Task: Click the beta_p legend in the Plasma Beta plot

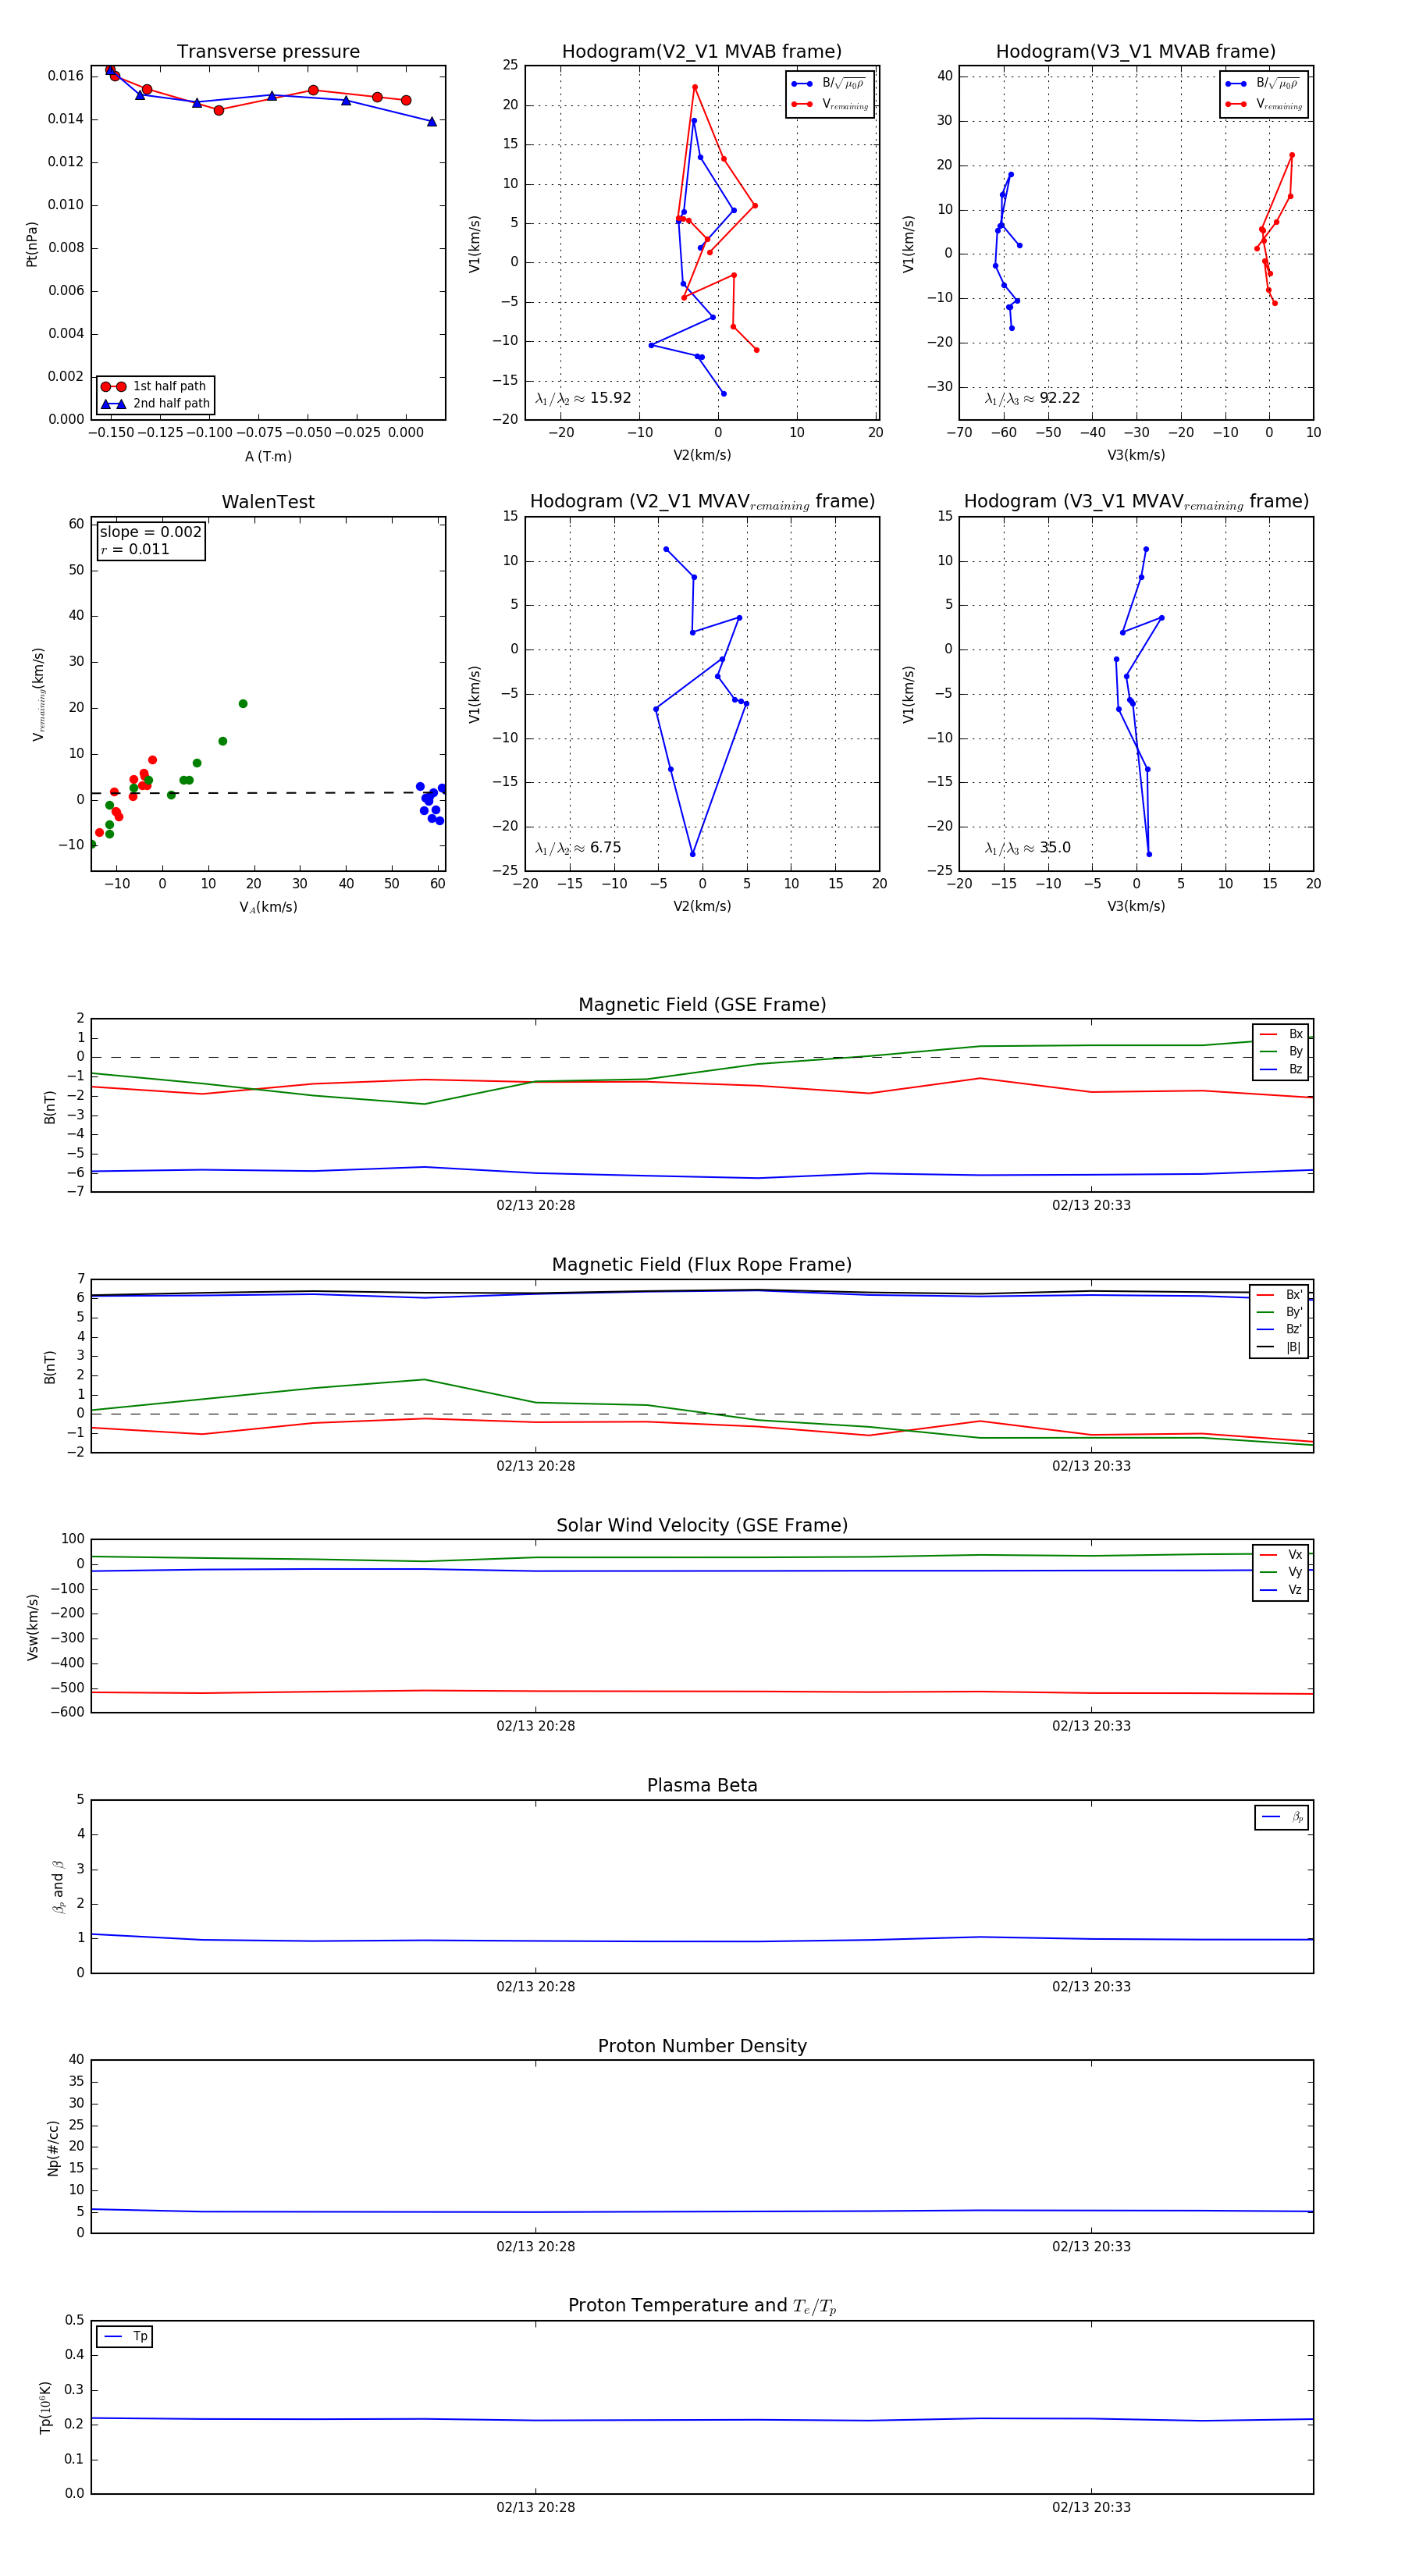Action: pyautogui.click(x=1282, y=1817)
